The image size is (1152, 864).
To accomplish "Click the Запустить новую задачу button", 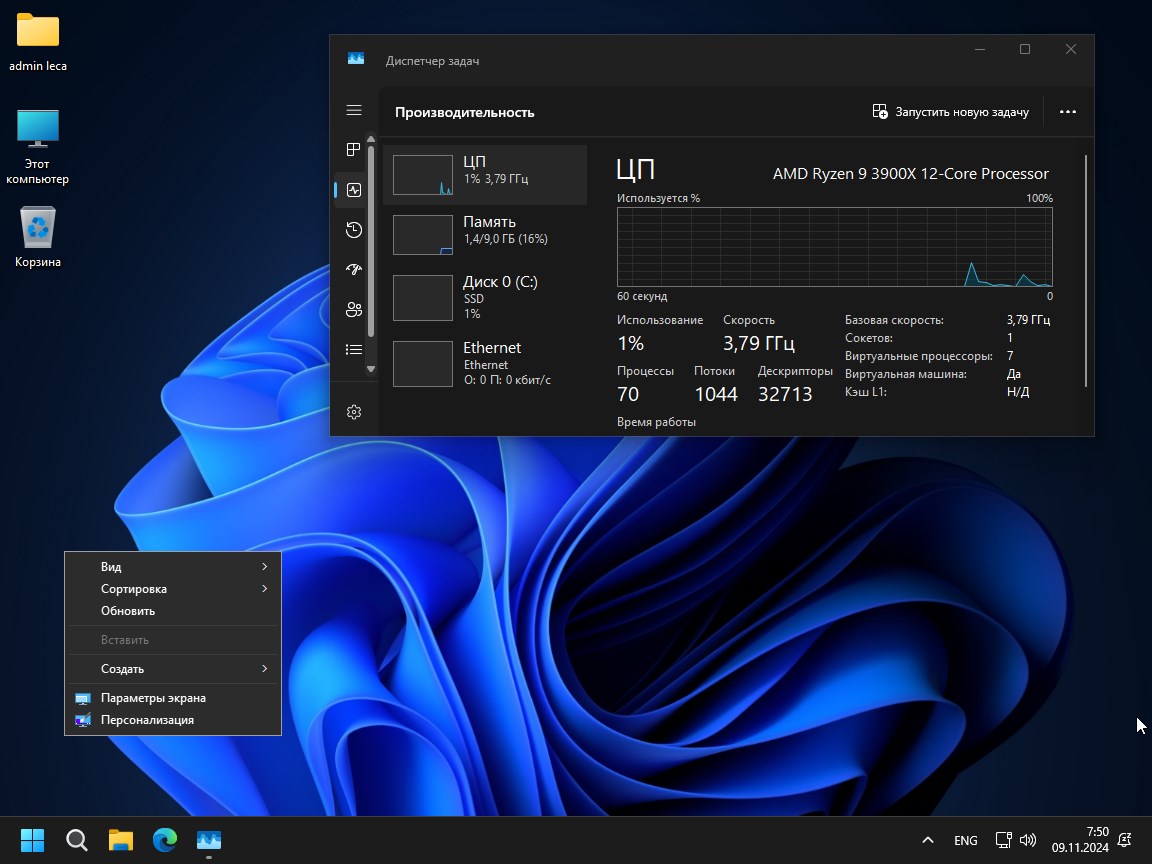I will click(951, 111).
